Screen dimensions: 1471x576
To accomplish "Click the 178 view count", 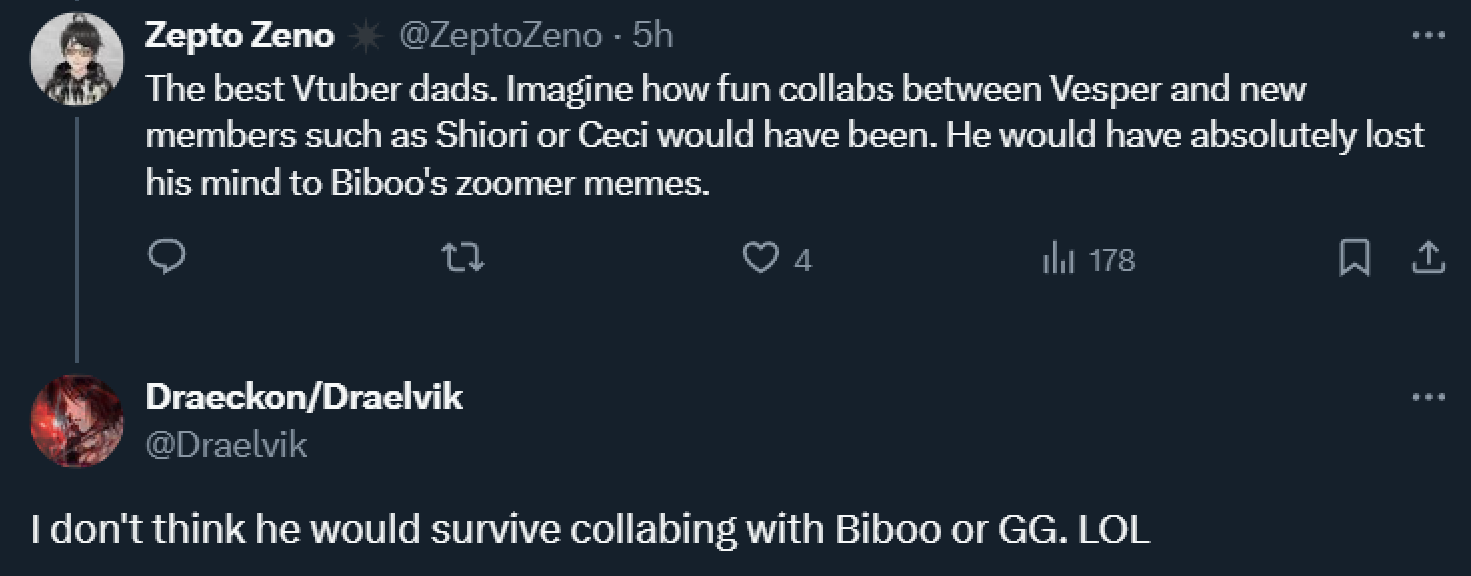I will coord(1112,260).
